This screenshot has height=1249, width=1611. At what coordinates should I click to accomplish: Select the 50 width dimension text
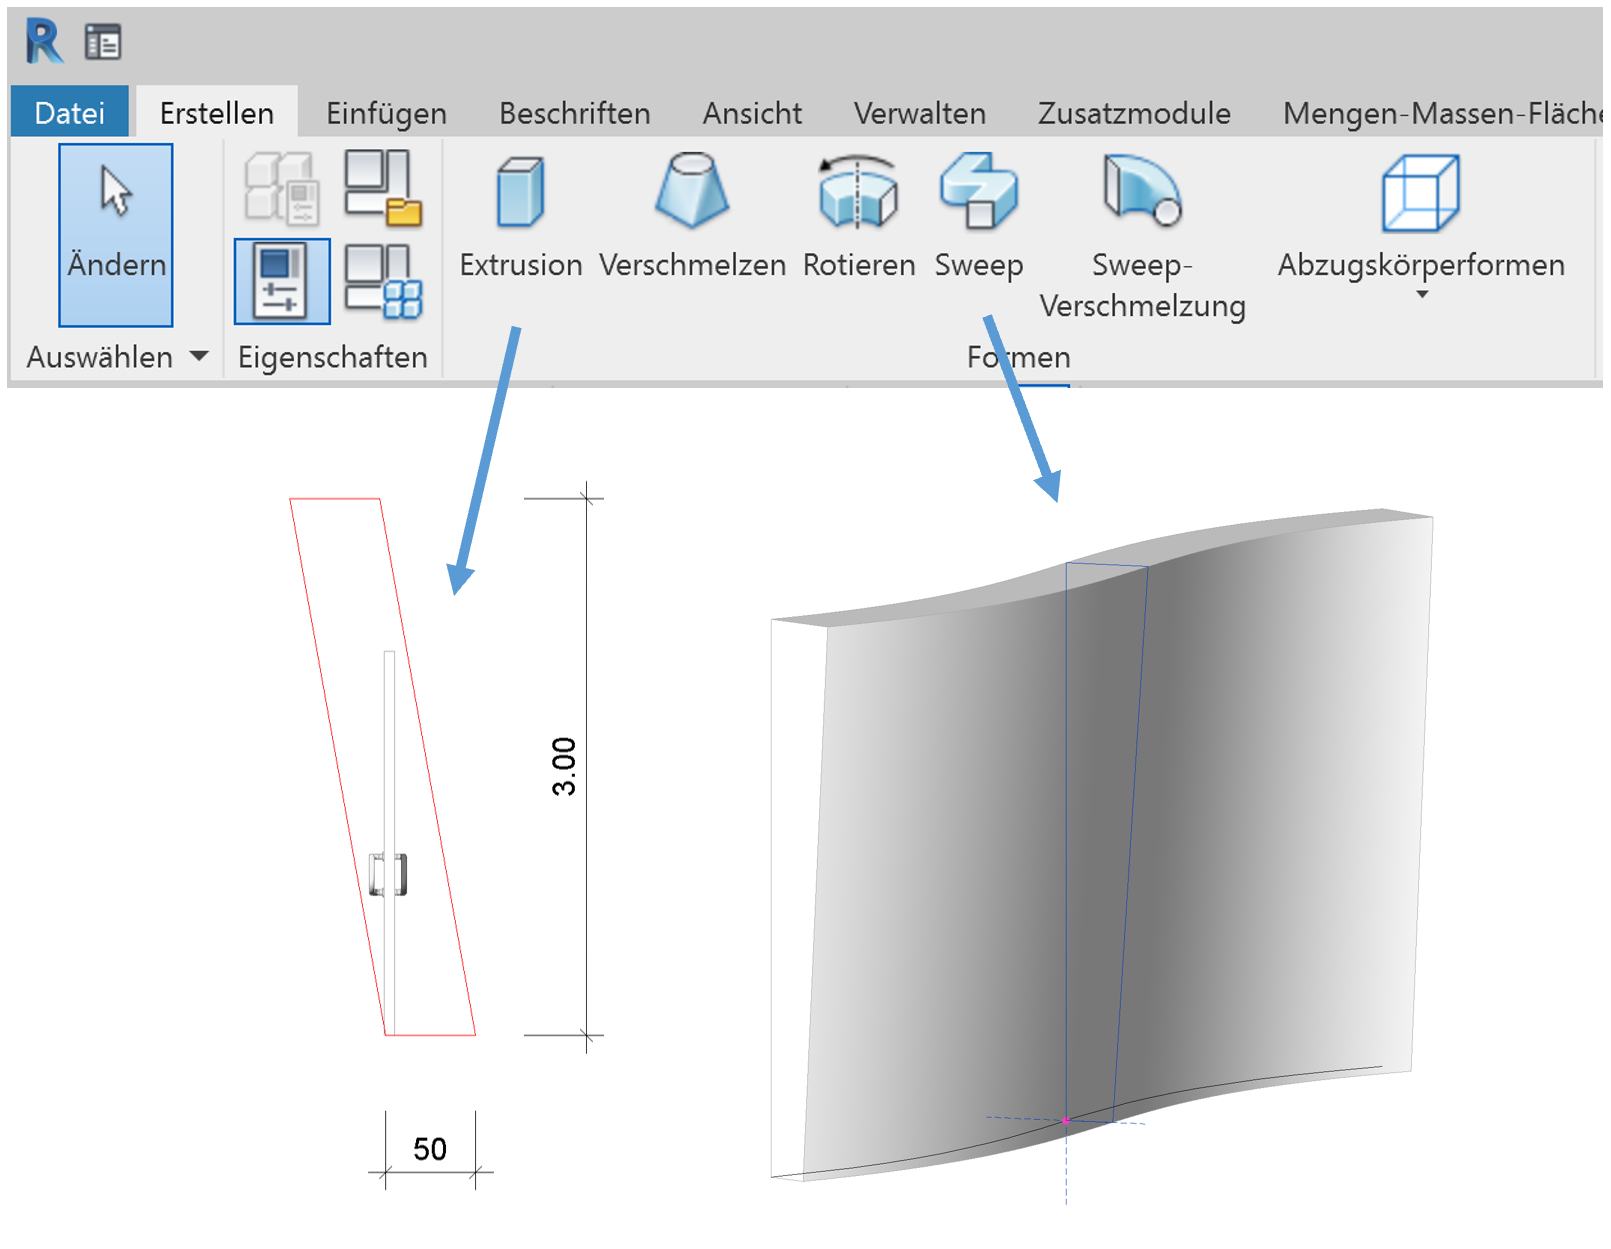(x=430, y=1149)
